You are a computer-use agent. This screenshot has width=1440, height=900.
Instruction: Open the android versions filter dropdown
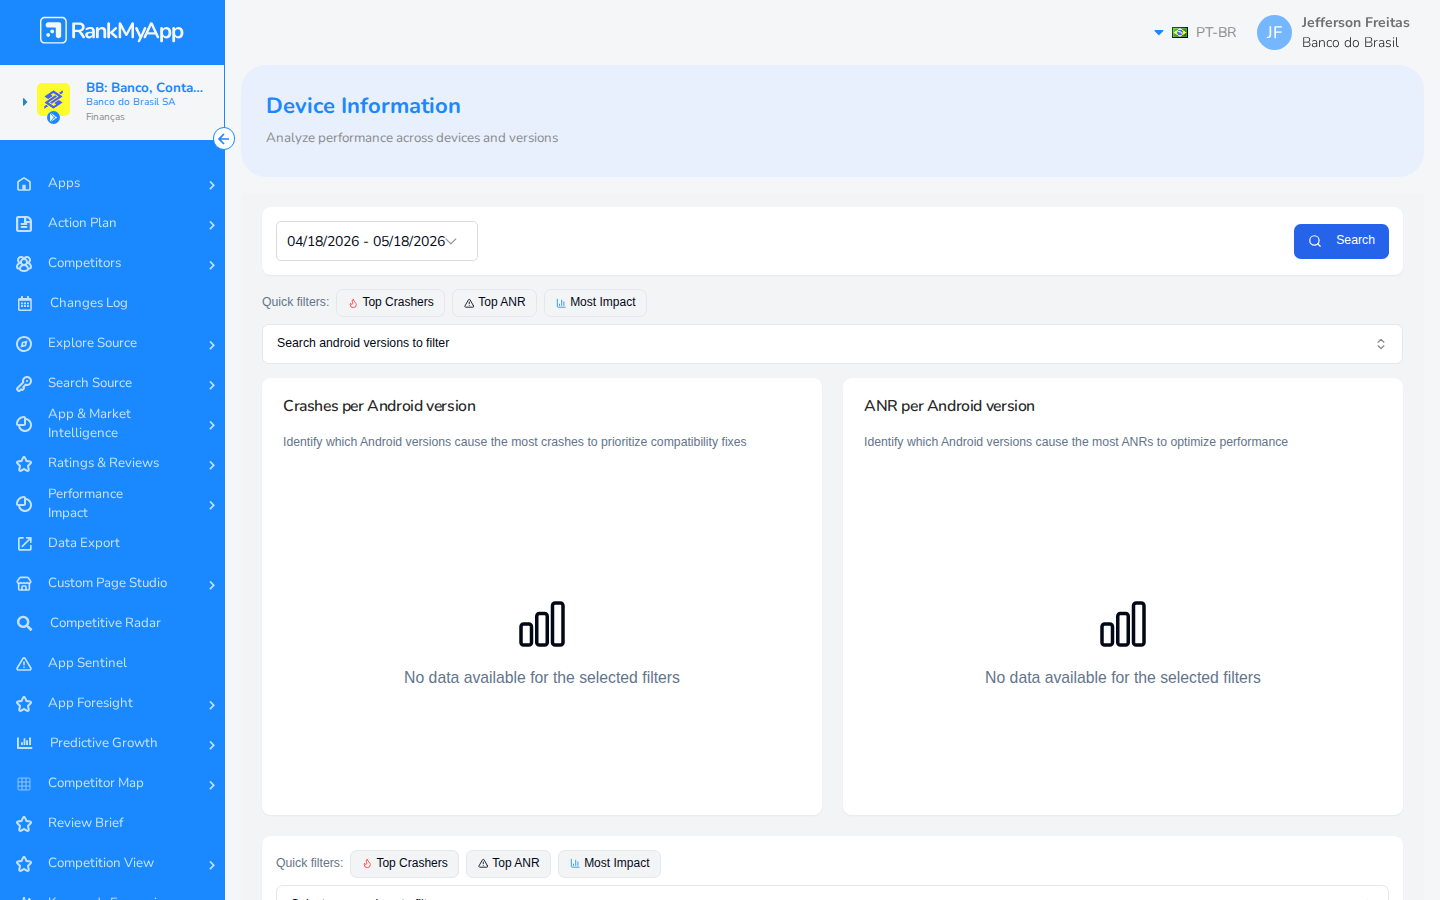pyautogui.click(x=832, y=344)
